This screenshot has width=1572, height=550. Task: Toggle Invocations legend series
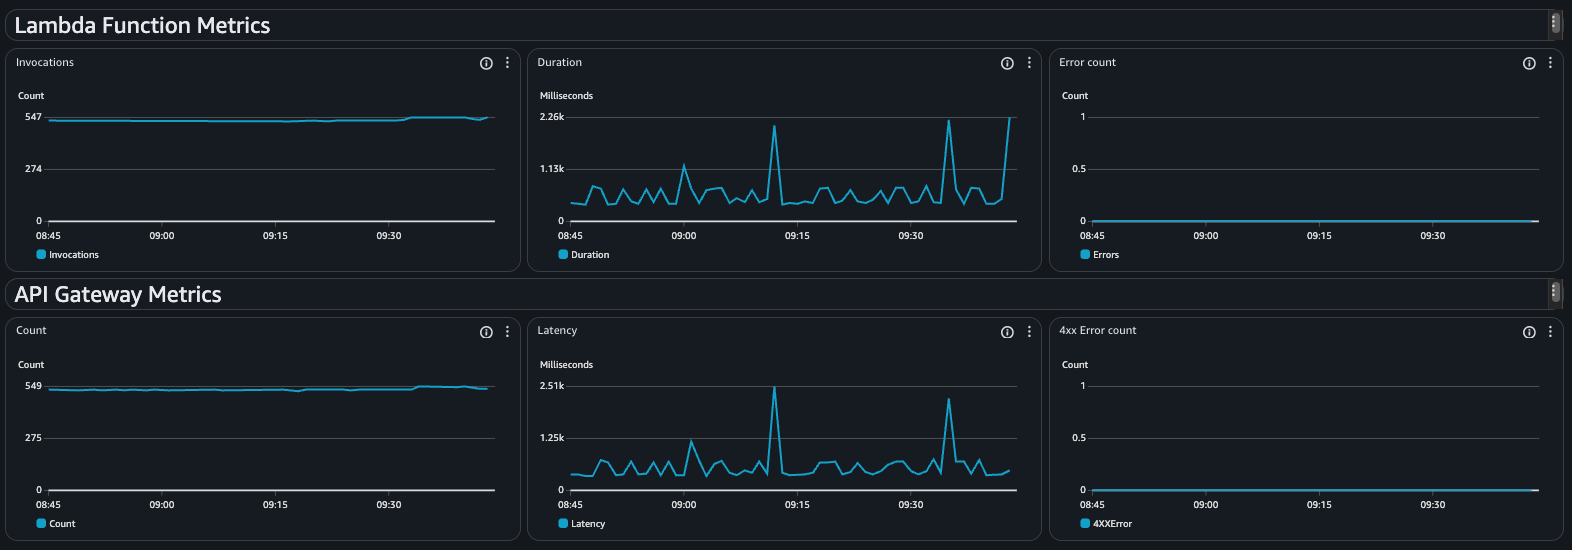click(73, 255)
